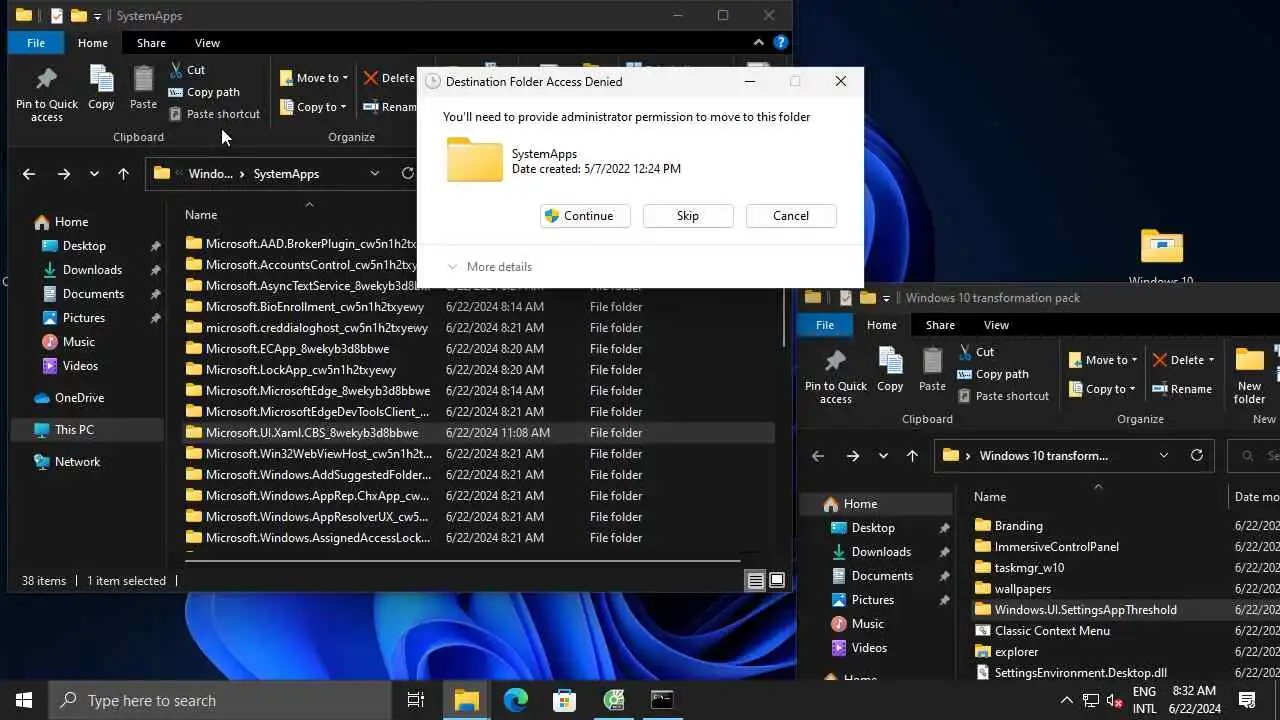Click Cut in transformation pack window ribbon
Image resolution: width=1280 pixels, height=720 pixels.
pyautogui.click(x=976, y=352)
